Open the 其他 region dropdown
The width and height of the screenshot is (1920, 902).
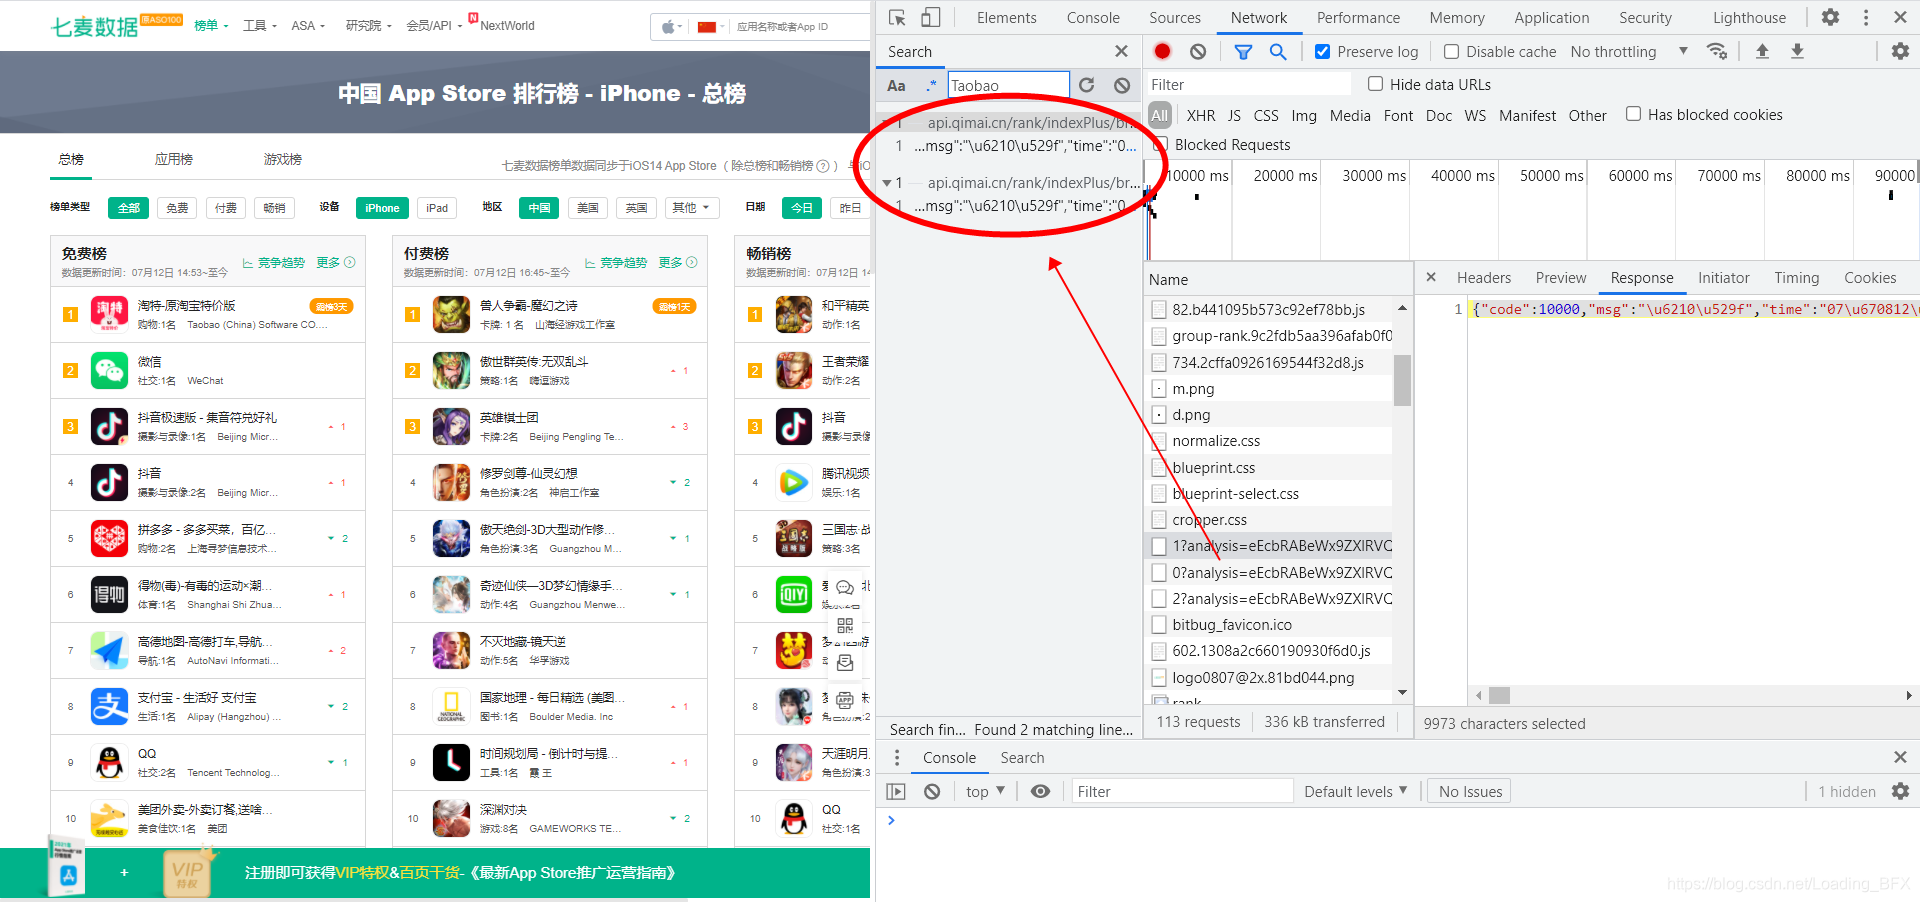[x=690, y=208]
